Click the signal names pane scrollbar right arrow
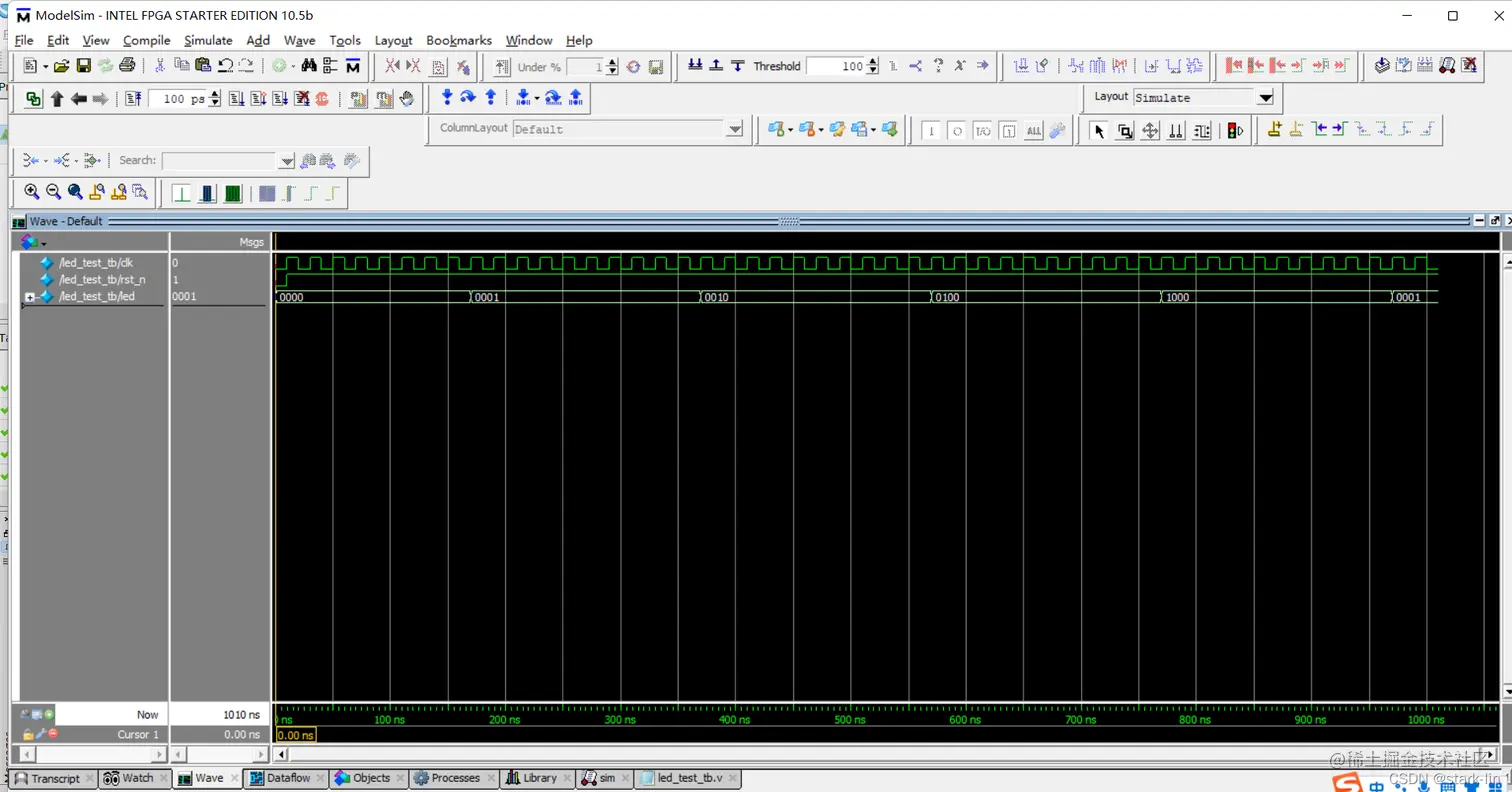Screen dimensions: 1512x792 158,754
